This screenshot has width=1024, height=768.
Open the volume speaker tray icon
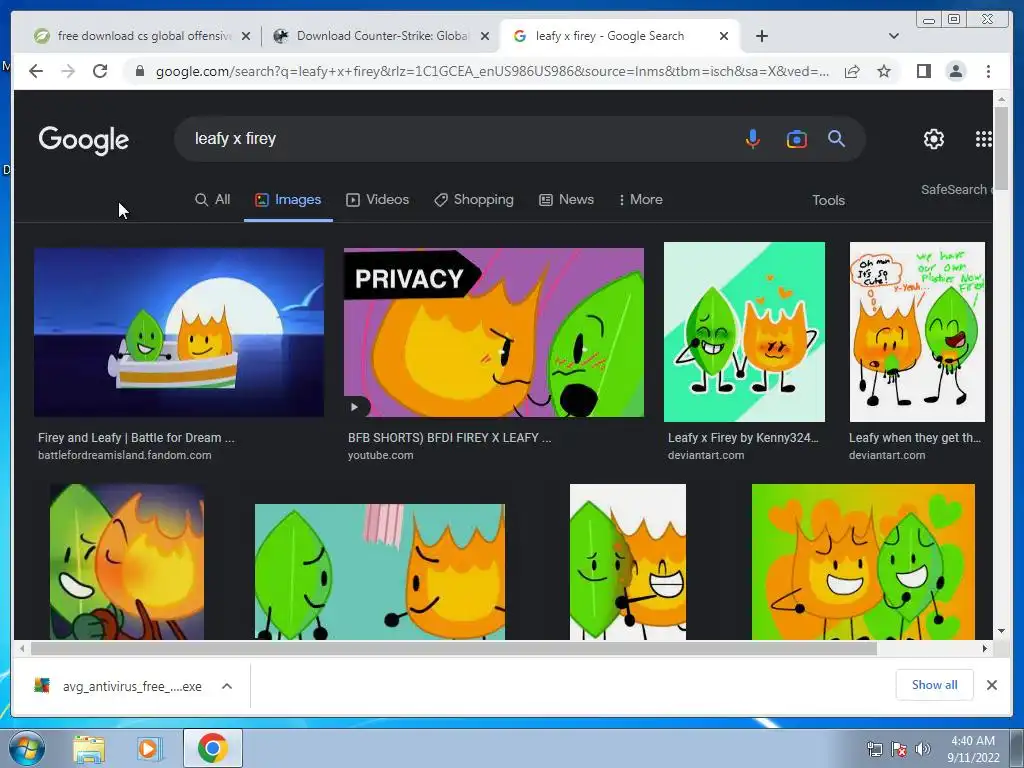point(922,749)
